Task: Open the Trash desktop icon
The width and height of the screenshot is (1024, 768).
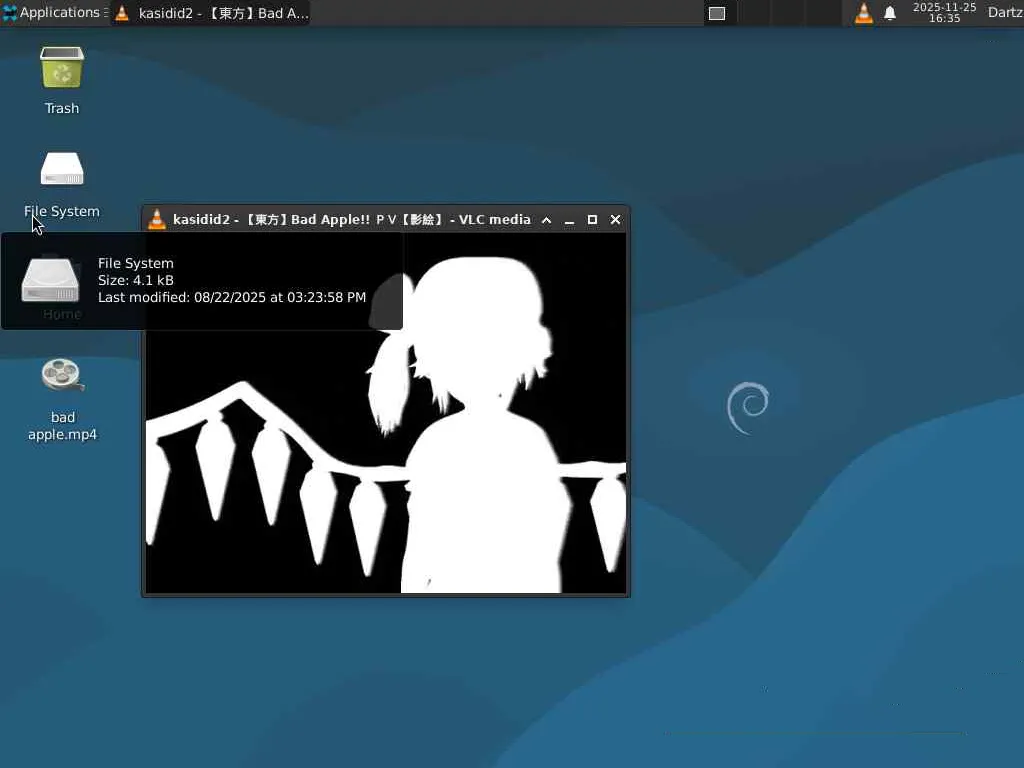Action: coord(62,67)
